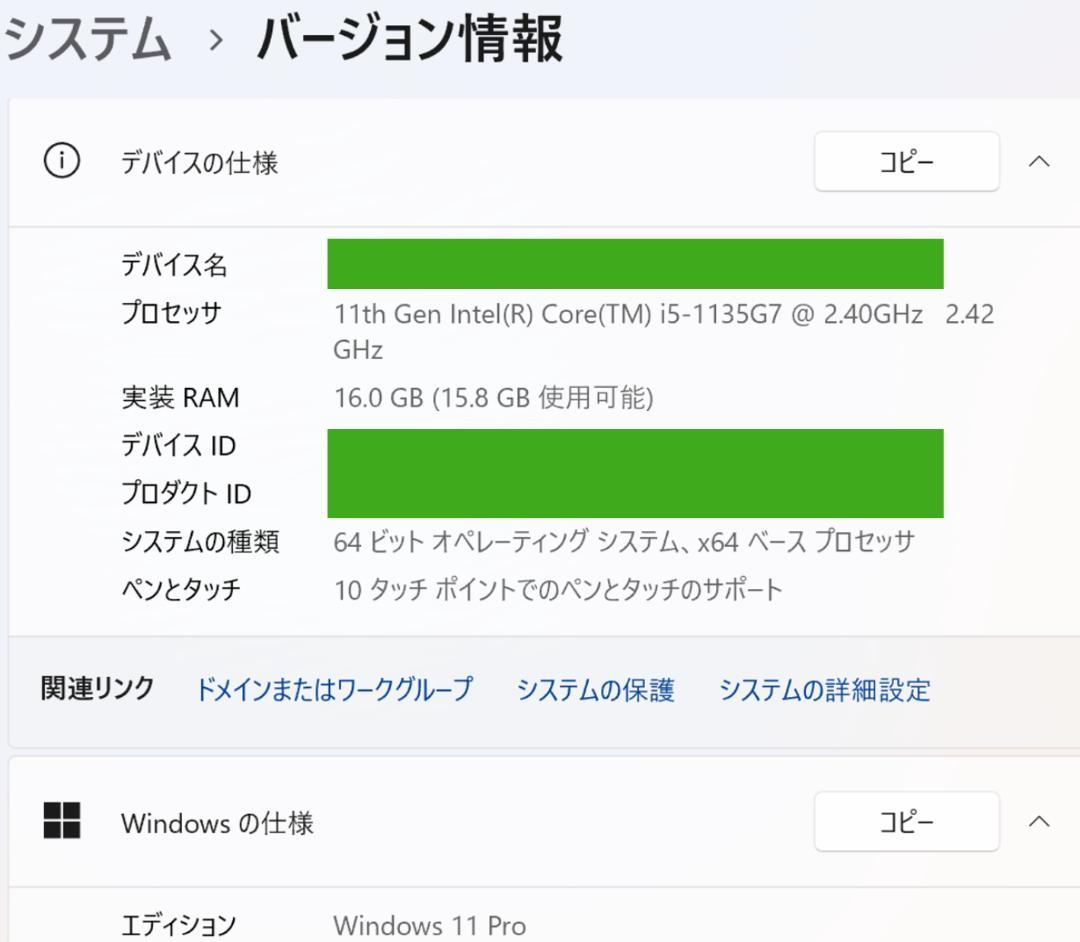Click the device specifications info icon
Screen dimensions: 1080x942
(62, 162)
